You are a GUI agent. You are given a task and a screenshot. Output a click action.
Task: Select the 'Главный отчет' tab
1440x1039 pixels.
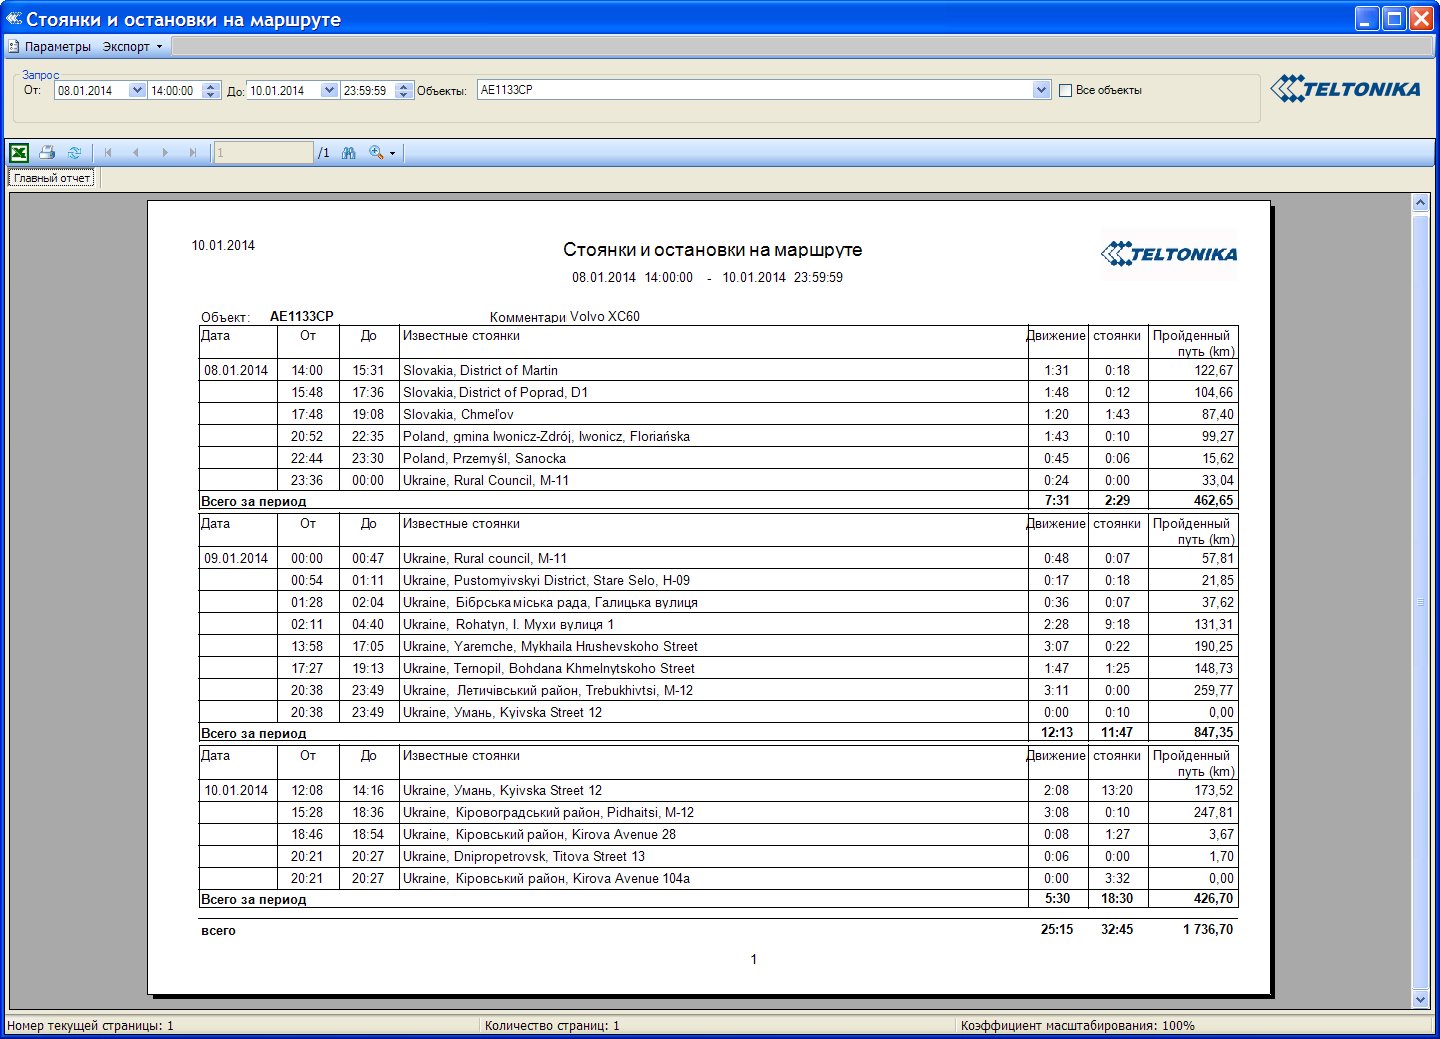(52, 178)
